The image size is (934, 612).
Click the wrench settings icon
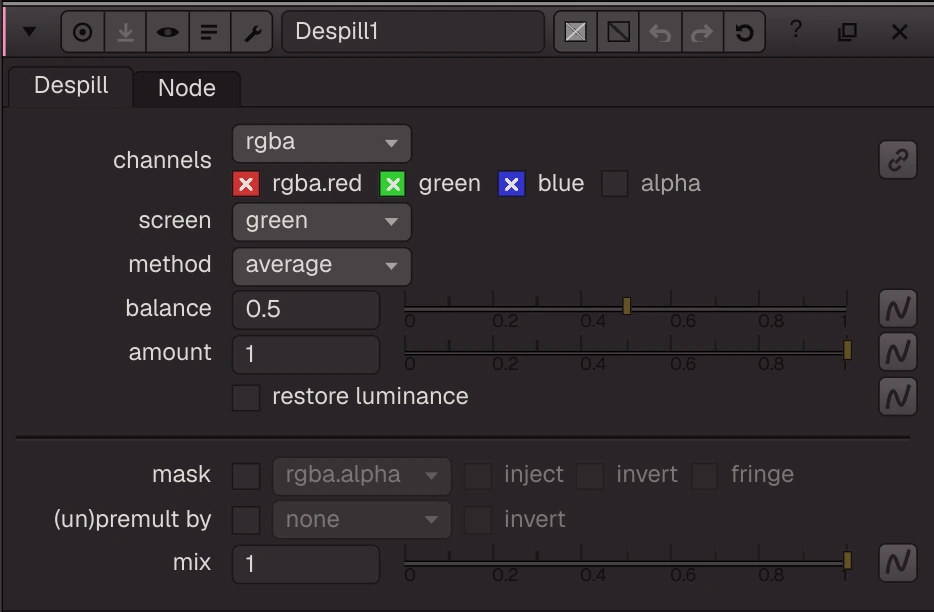point(252,32)
